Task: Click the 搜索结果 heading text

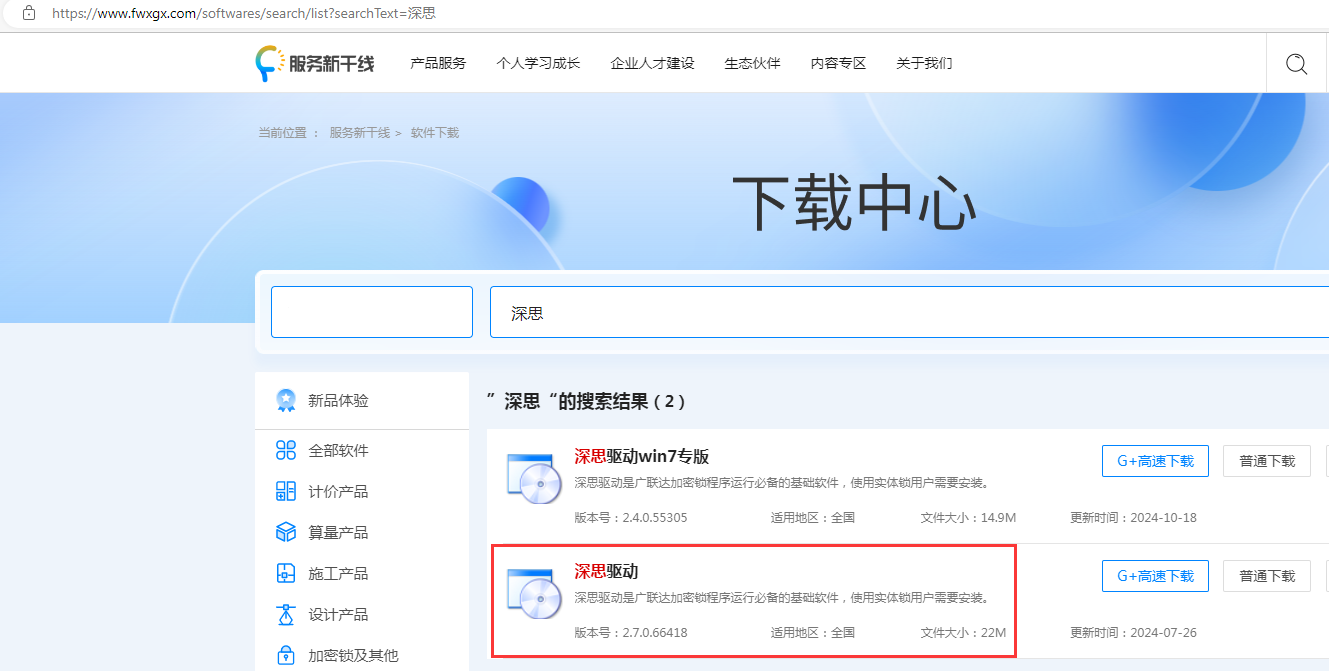Action: [x=586, y=402]
